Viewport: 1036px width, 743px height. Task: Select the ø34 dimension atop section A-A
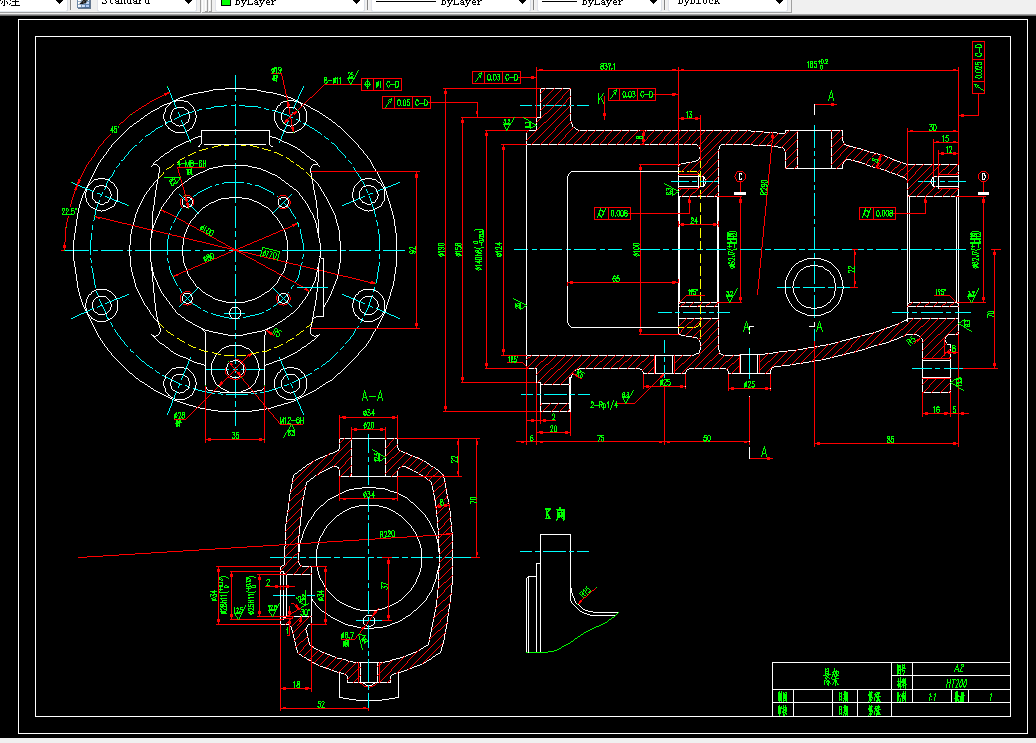click(369, 413)
